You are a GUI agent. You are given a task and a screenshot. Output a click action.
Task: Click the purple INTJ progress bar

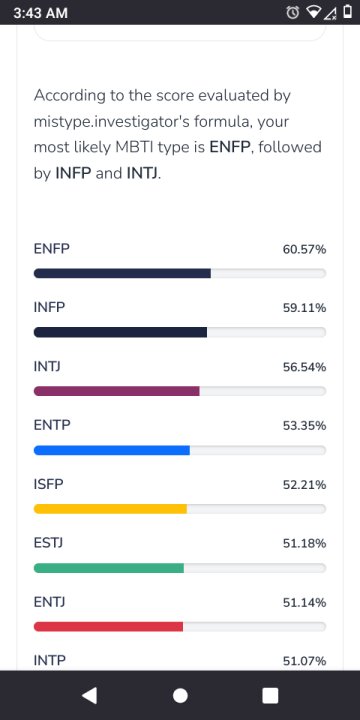180,391
